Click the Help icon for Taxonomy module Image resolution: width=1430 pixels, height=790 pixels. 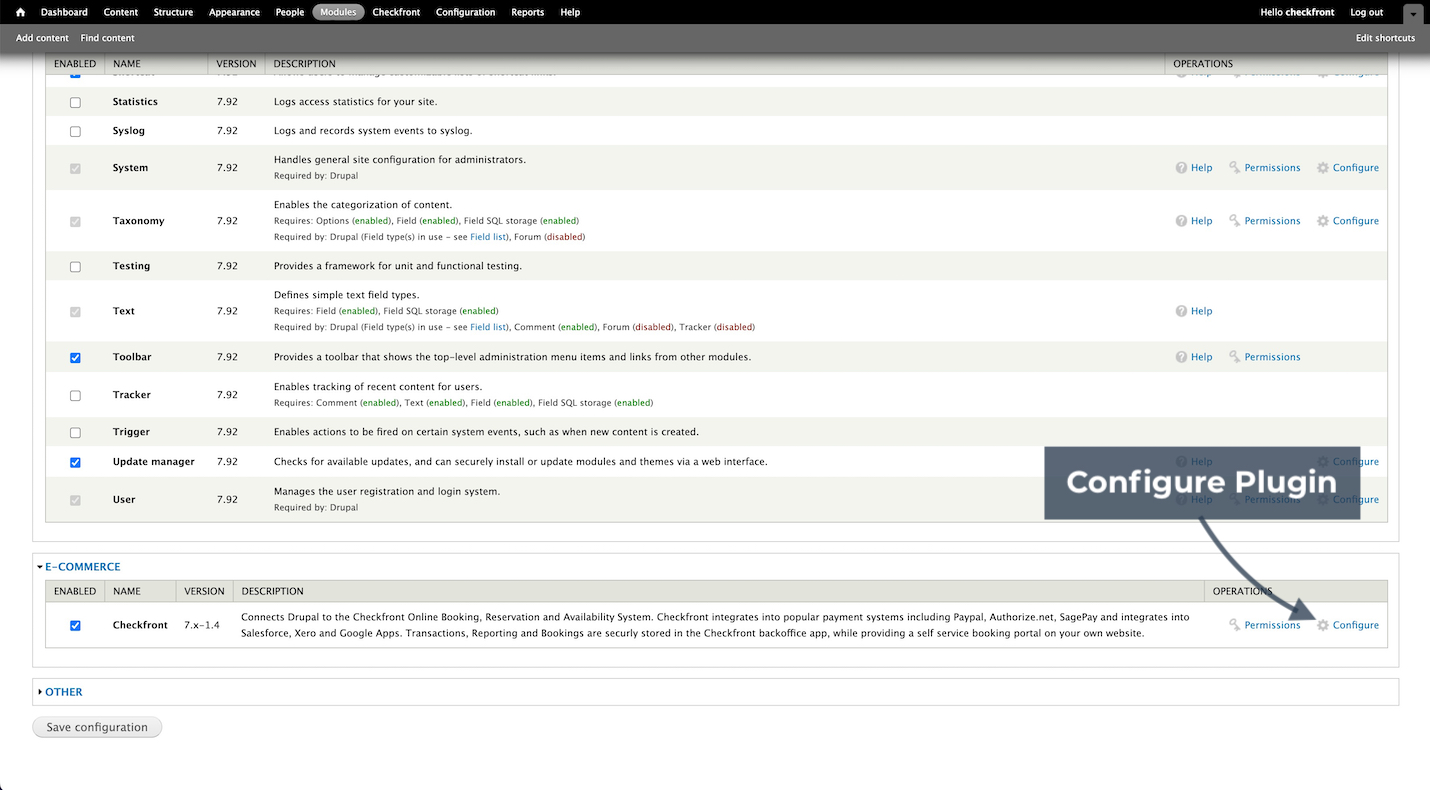click(1182, 221)
